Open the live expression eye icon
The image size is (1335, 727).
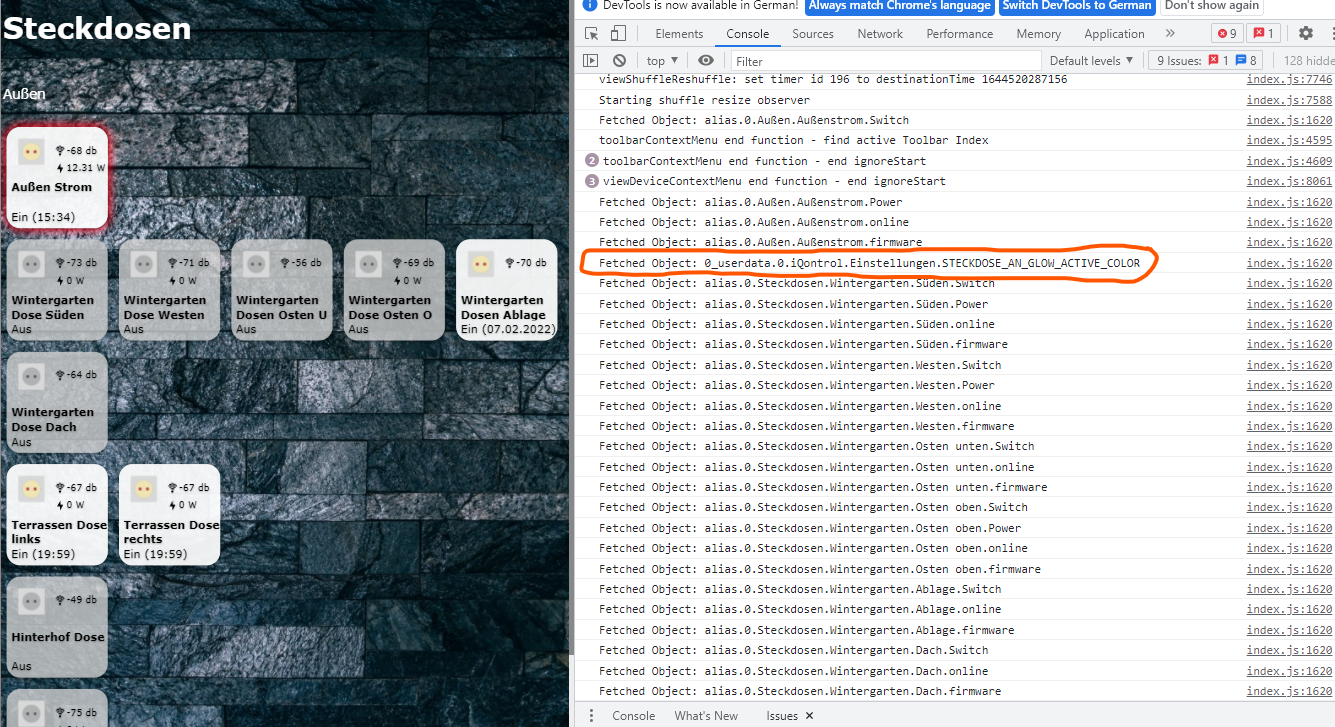point(706,61)
